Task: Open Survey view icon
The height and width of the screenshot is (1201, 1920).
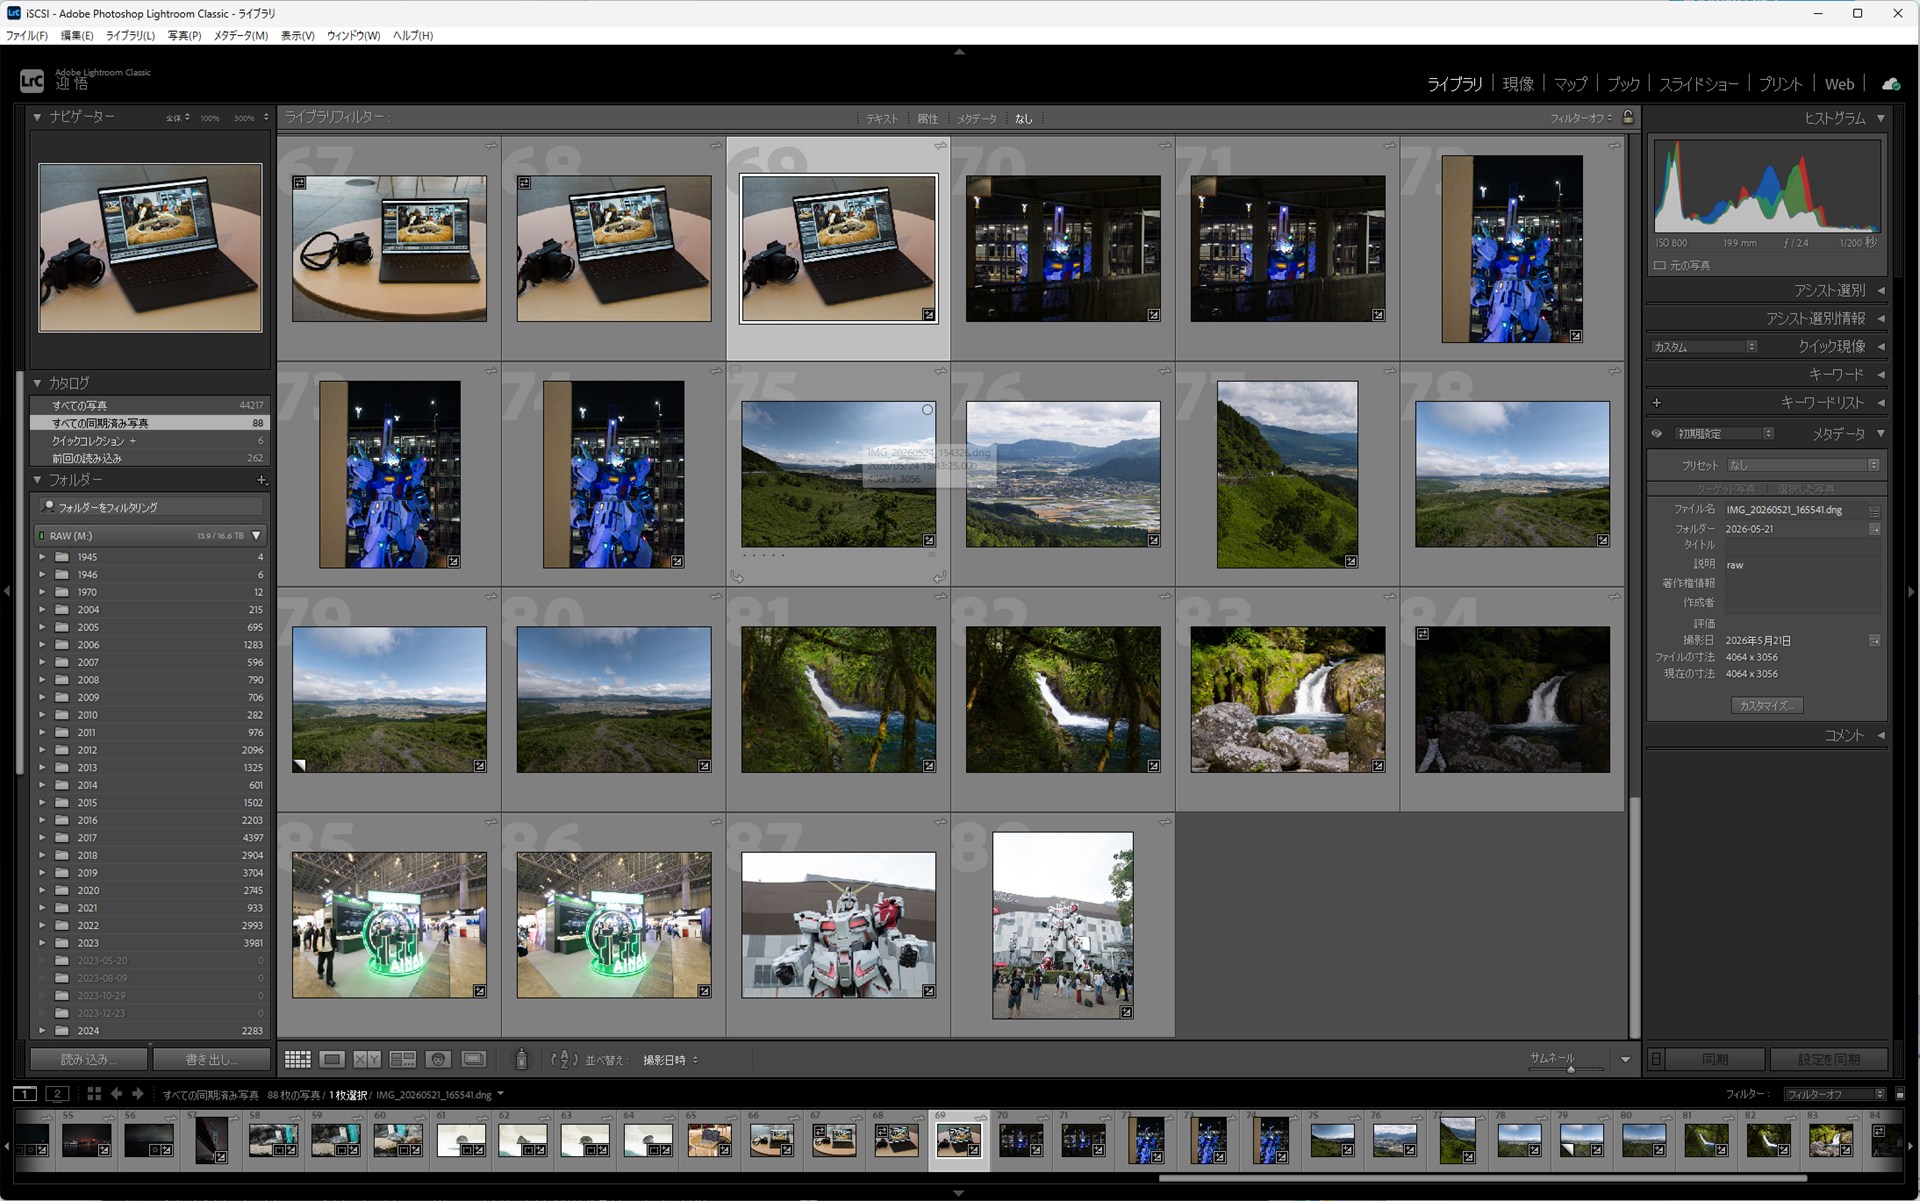Action: [x=403, y=1059]
